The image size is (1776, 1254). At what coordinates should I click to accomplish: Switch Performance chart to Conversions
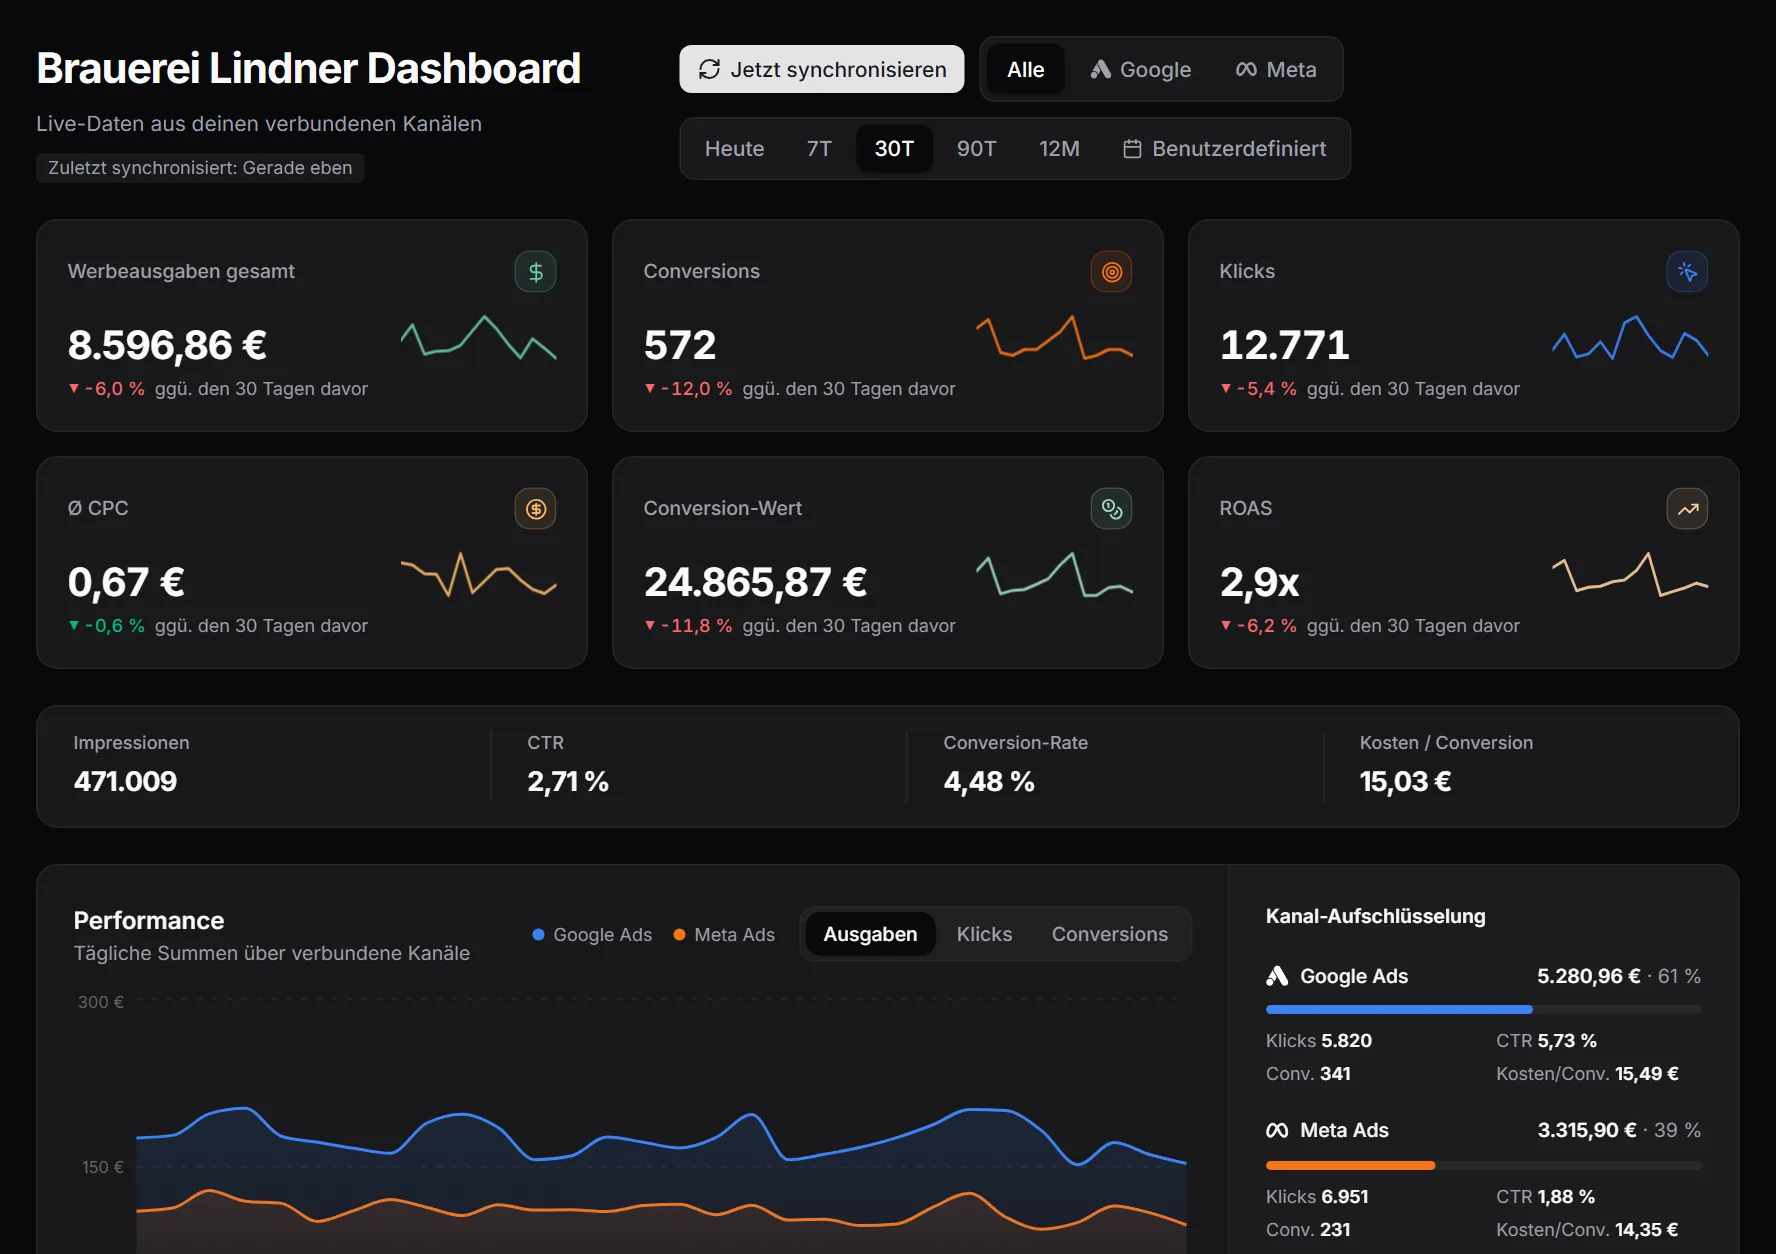1109,934
